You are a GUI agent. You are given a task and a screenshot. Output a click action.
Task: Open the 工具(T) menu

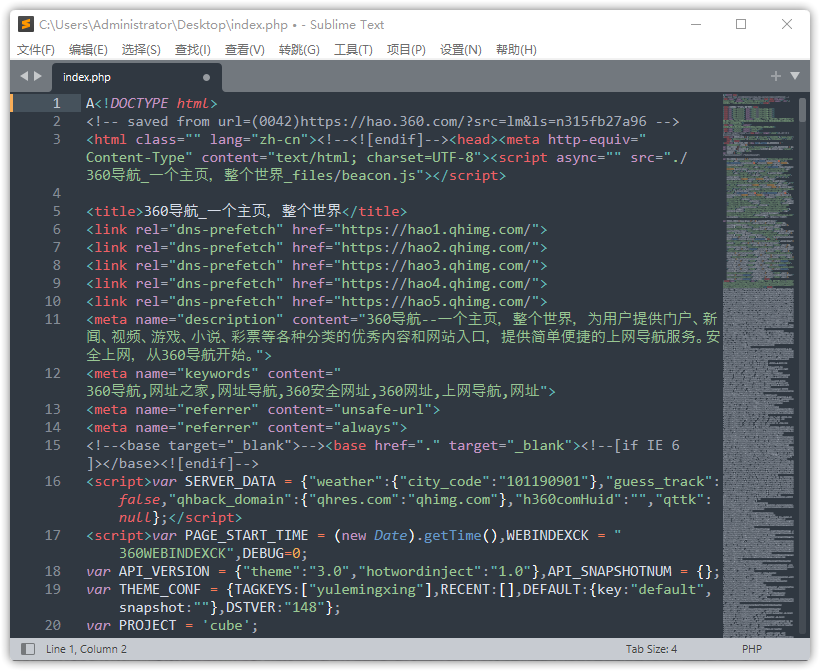[x=354, y=50]
